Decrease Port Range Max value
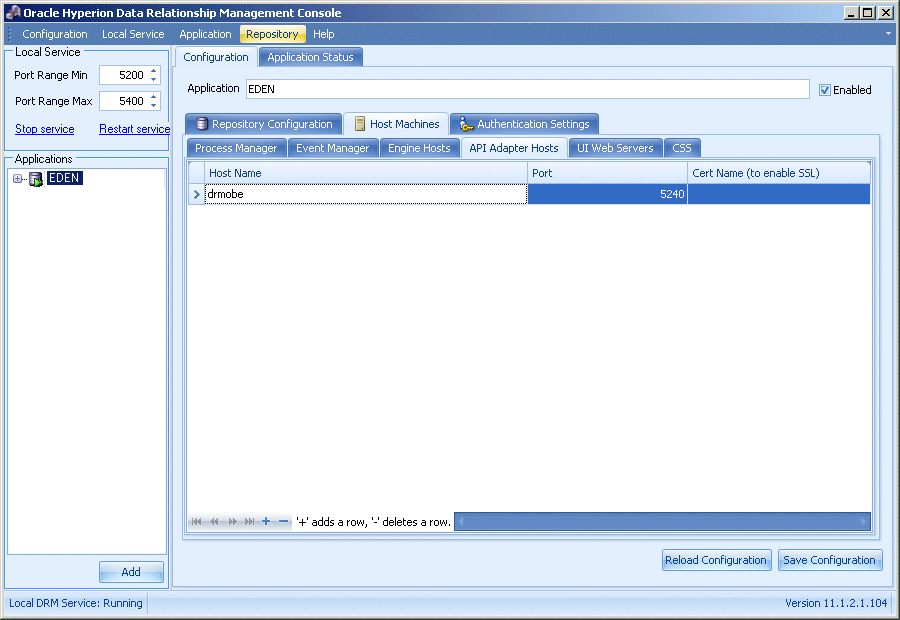This screenshot has width=900, height=620. point(154,105)
